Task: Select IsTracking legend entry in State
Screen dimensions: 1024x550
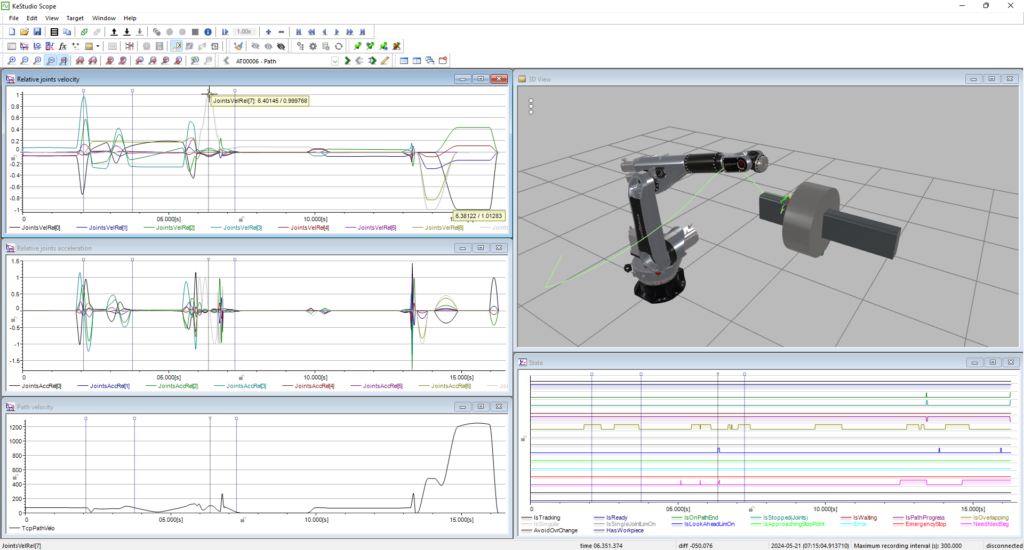Action: tap(541, 517)
